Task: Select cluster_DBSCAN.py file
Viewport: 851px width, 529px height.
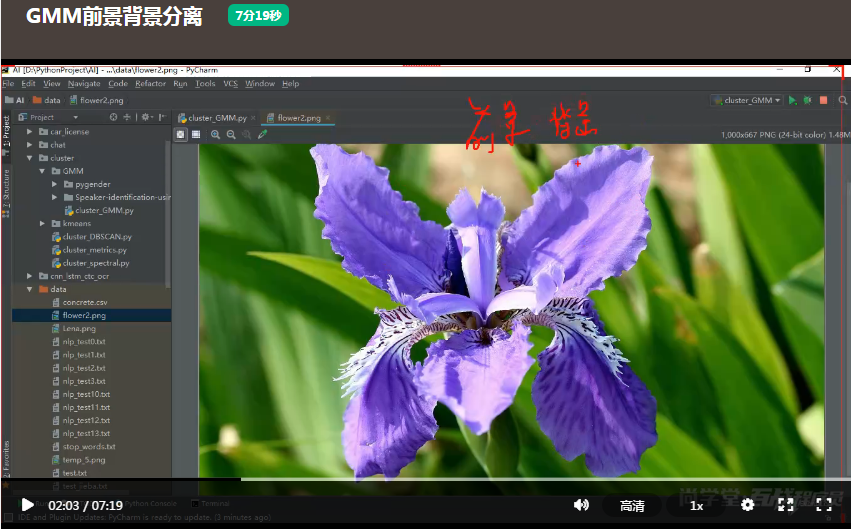Action: tap(92, 237)
